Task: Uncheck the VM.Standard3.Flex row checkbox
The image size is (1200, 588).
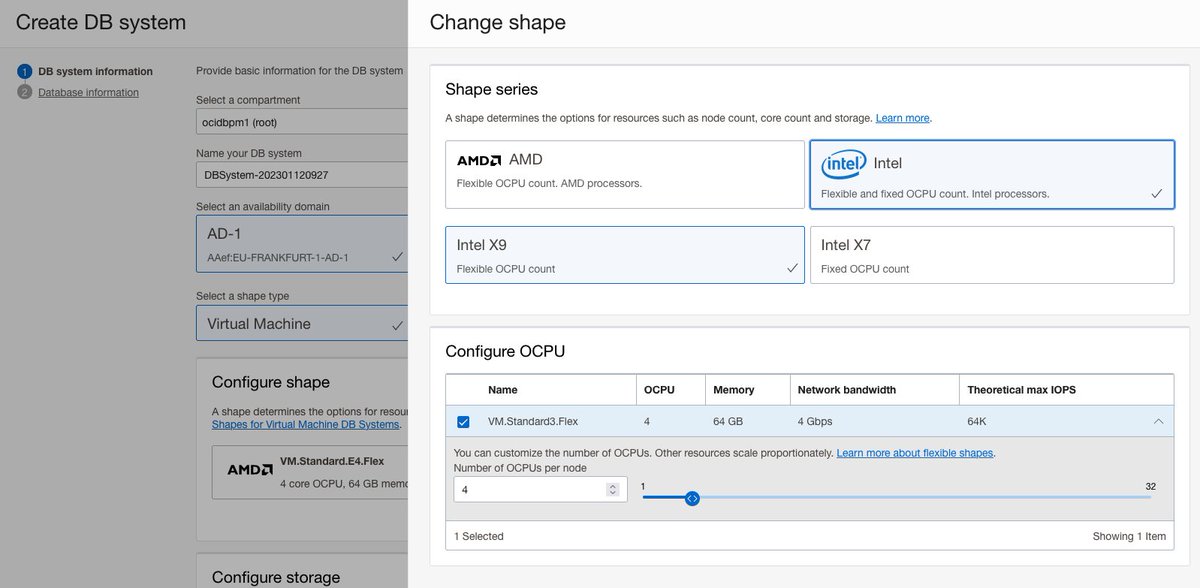Action: pos(463,421)
